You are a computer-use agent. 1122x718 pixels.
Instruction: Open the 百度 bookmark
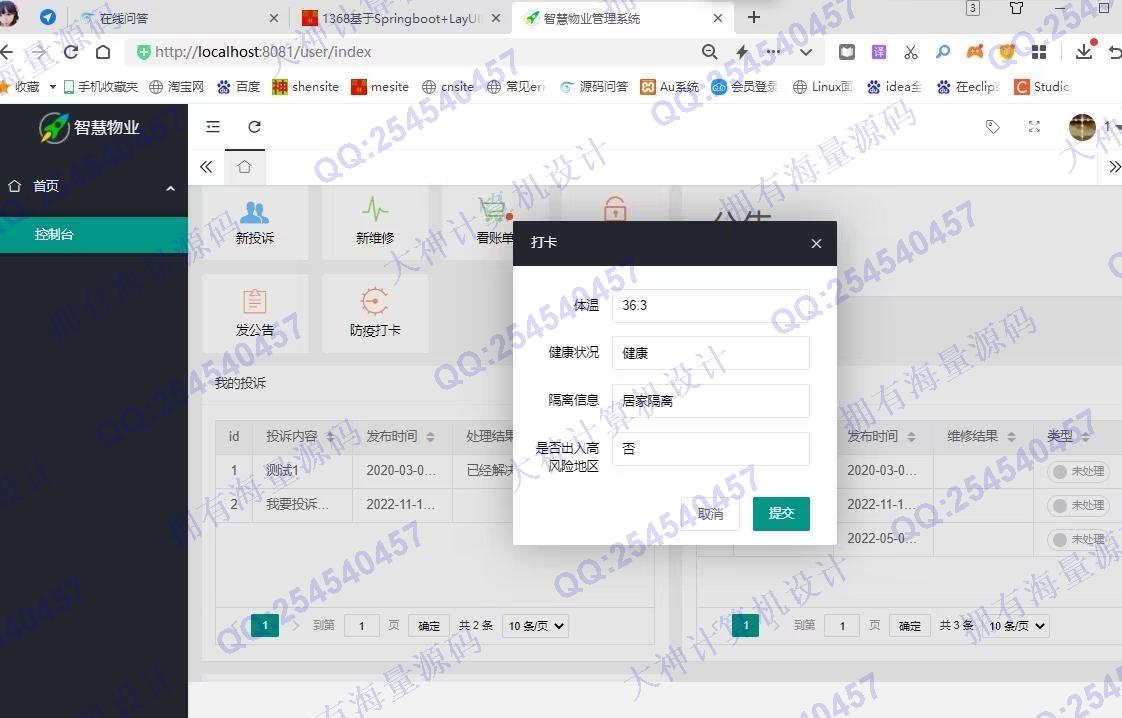pyautogui.click(x=238, y=87)
